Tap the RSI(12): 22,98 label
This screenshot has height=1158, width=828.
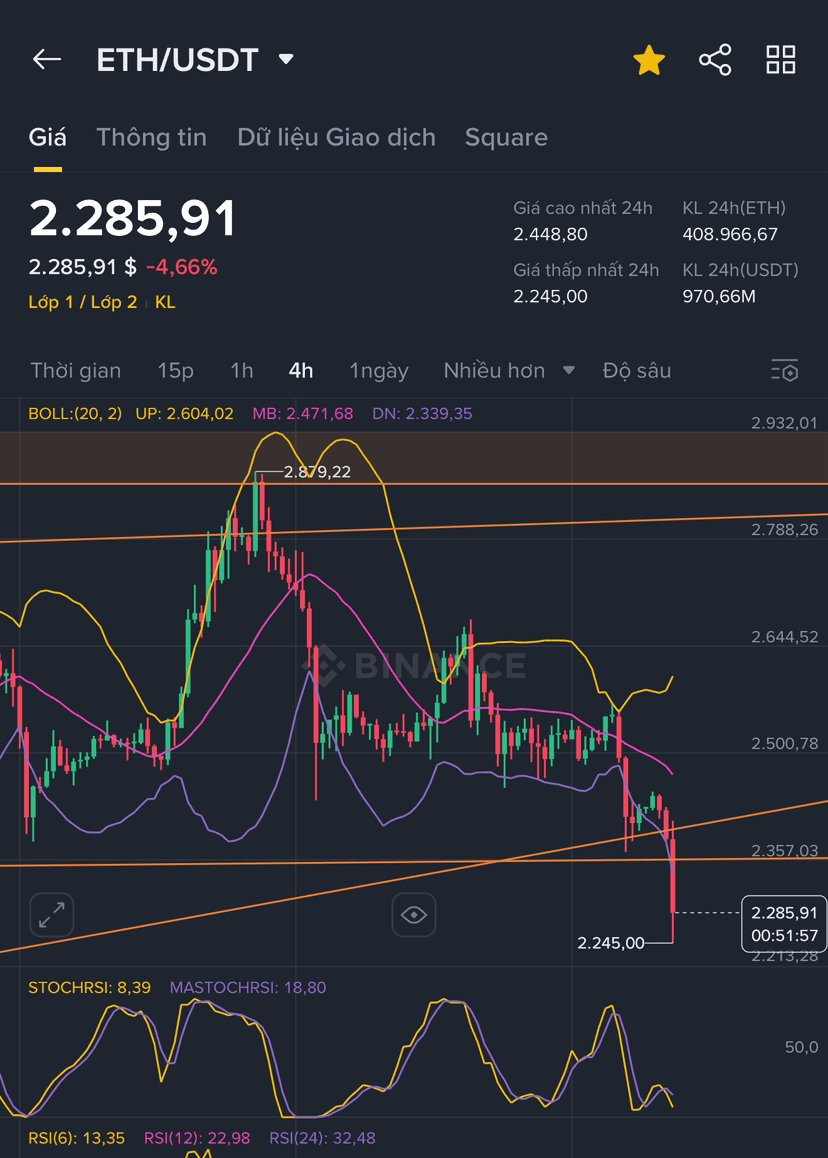(197, 1138)
